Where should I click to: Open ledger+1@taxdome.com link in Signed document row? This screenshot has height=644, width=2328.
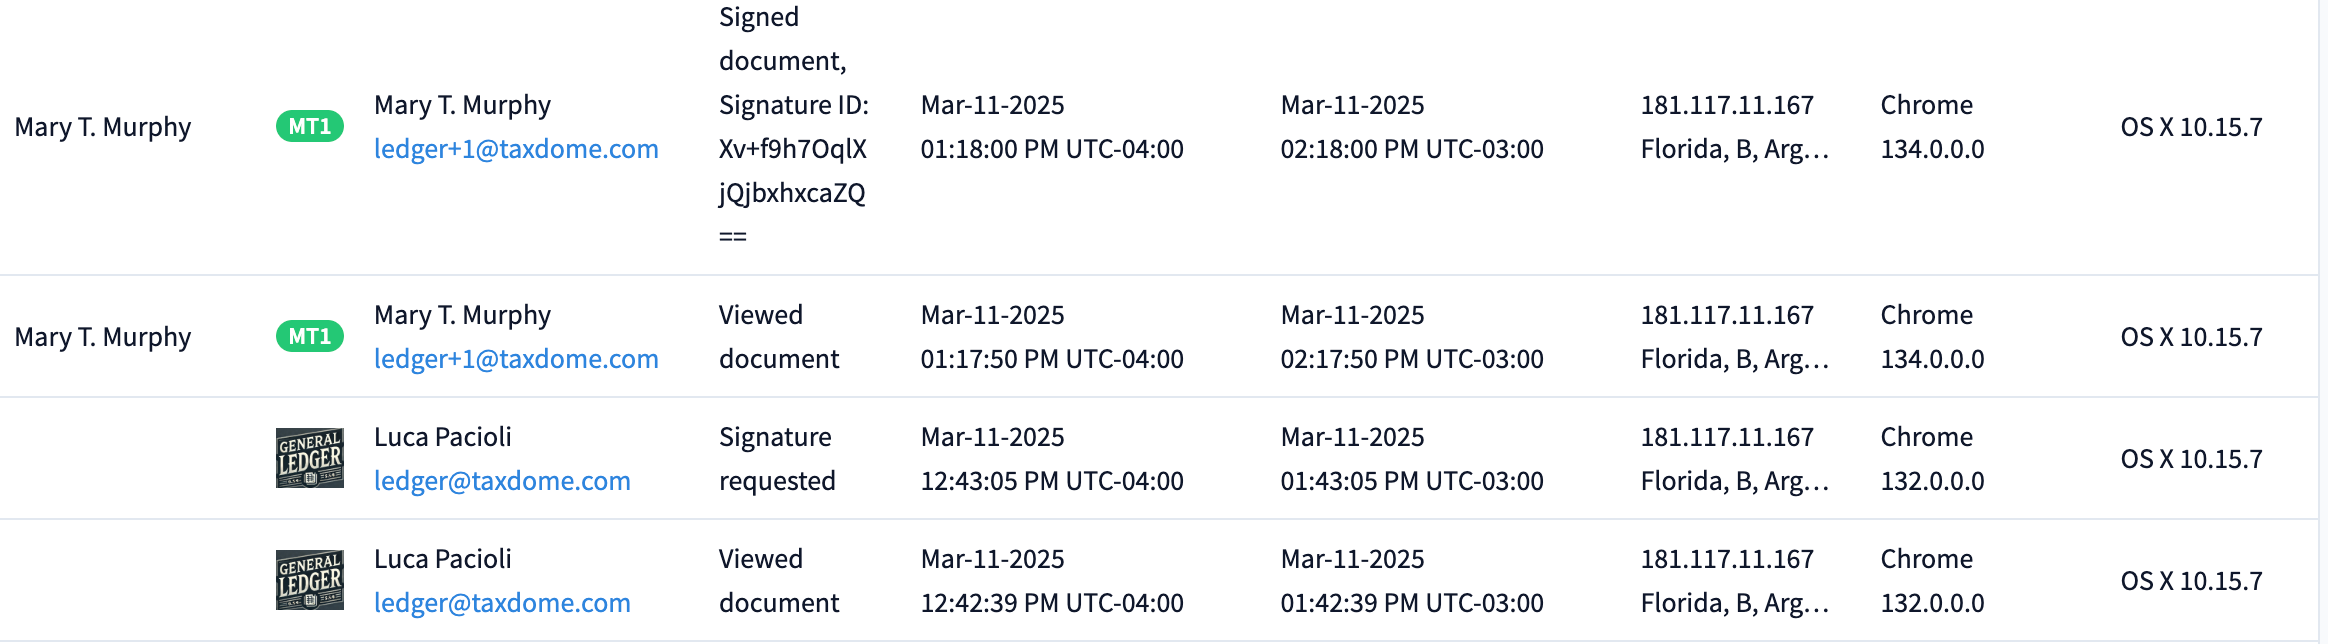pyautogui.click(x=516, y=149)
